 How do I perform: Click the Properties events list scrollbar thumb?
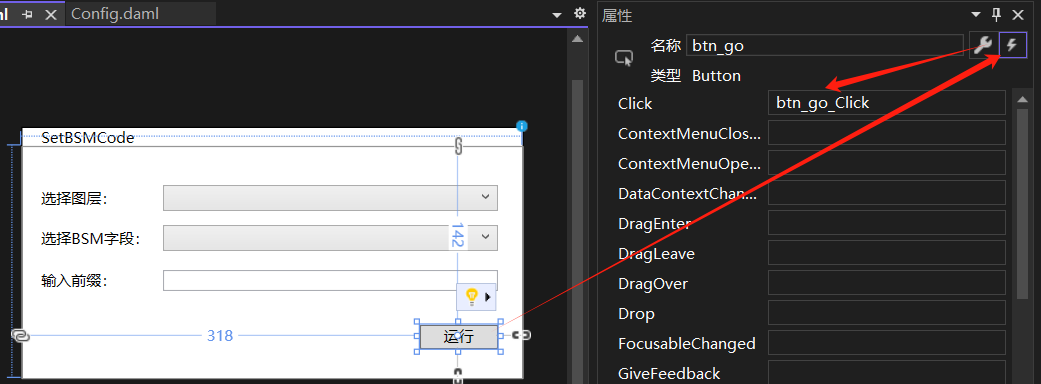(x=1023, y=203)
